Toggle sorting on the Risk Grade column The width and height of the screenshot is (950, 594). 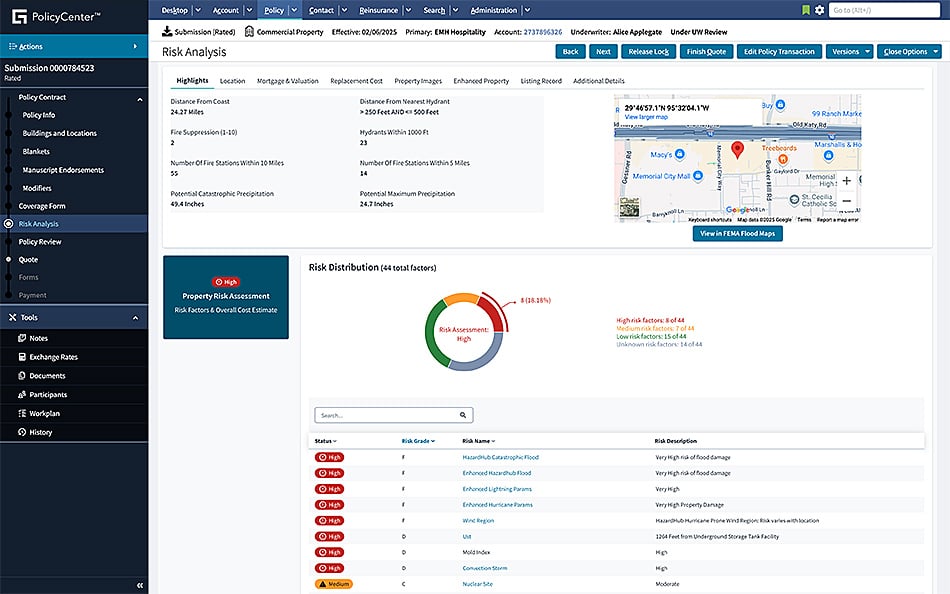pyautogui.click(x=412, y=440)
